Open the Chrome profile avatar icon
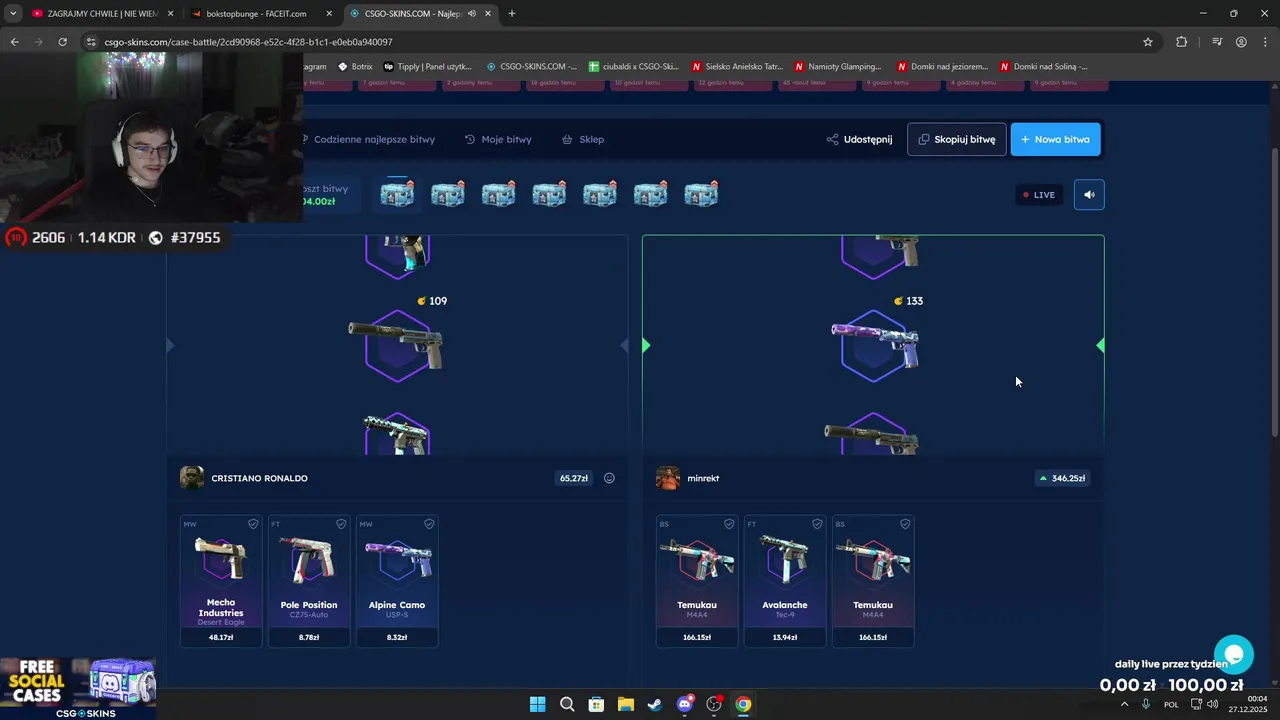 1241,42
